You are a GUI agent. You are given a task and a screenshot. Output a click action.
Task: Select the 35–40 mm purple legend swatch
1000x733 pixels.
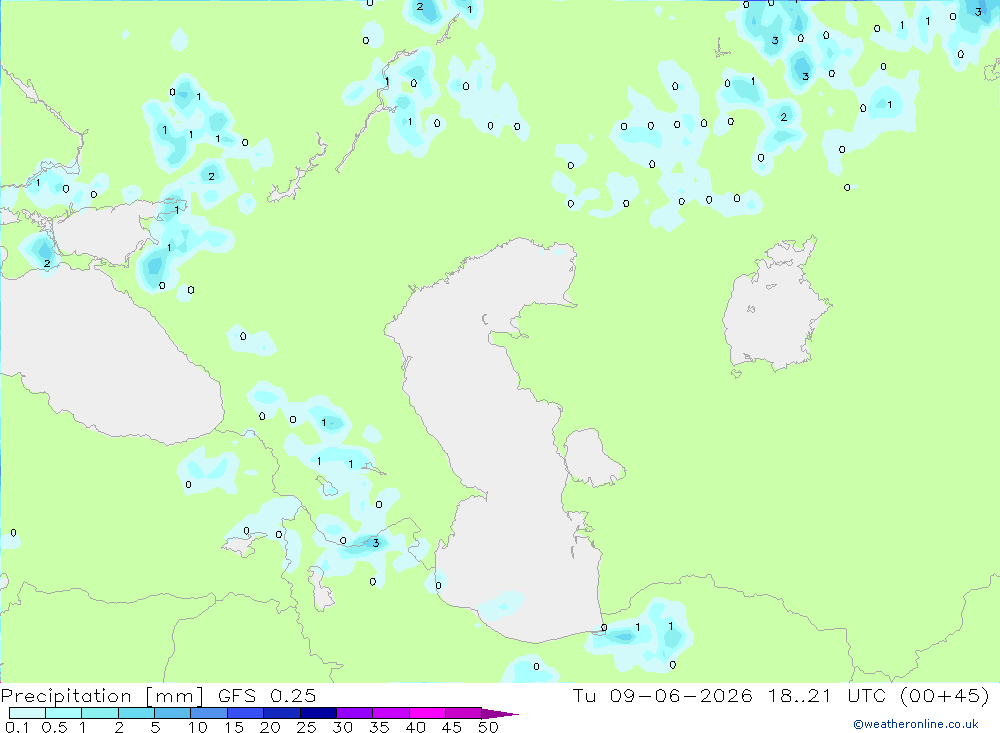390,713
